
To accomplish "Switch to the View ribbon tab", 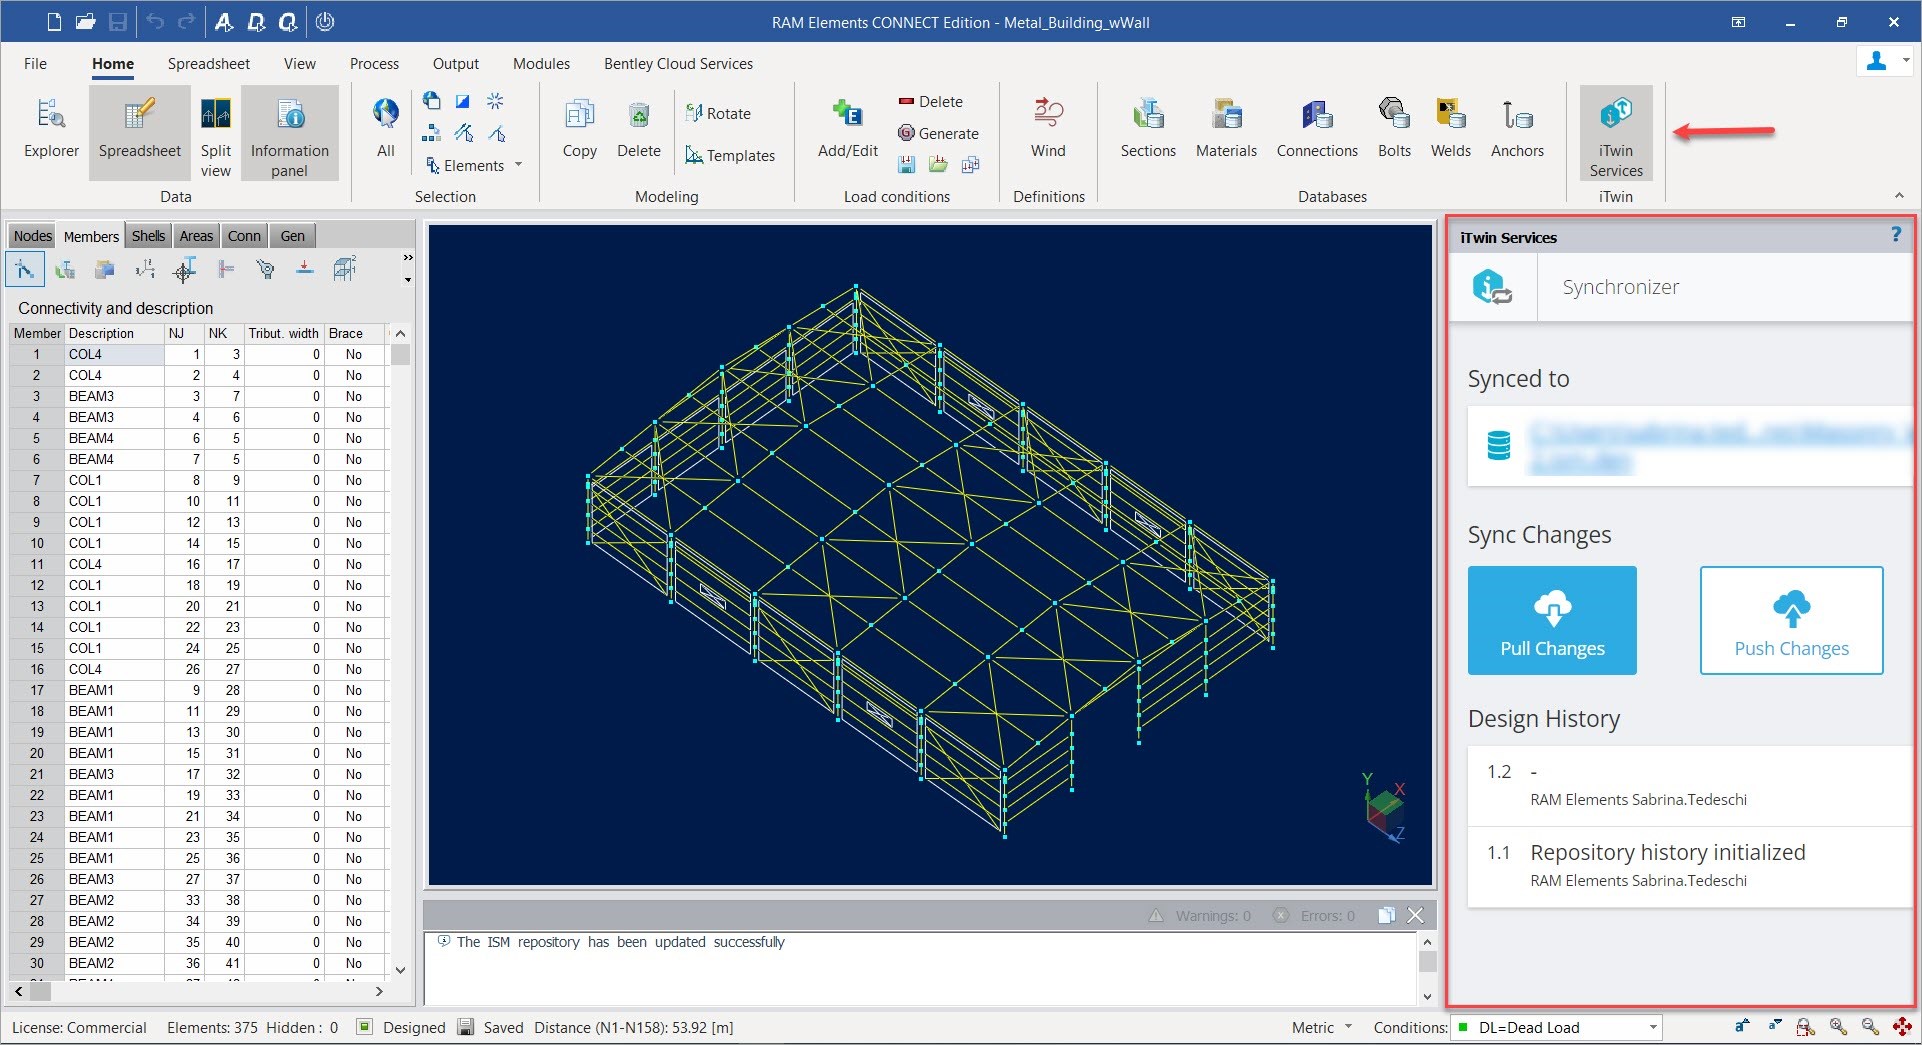I will tap(299, 63).
